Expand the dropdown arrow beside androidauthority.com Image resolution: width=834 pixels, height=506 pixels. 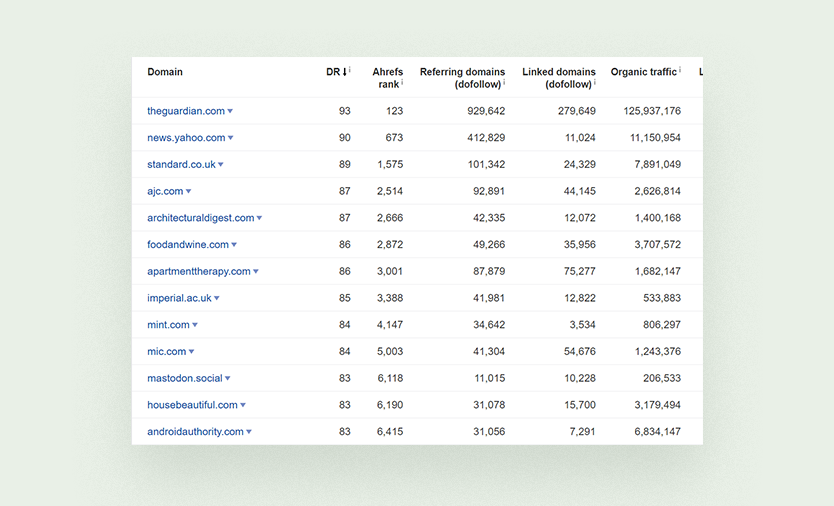coord(249,432)
